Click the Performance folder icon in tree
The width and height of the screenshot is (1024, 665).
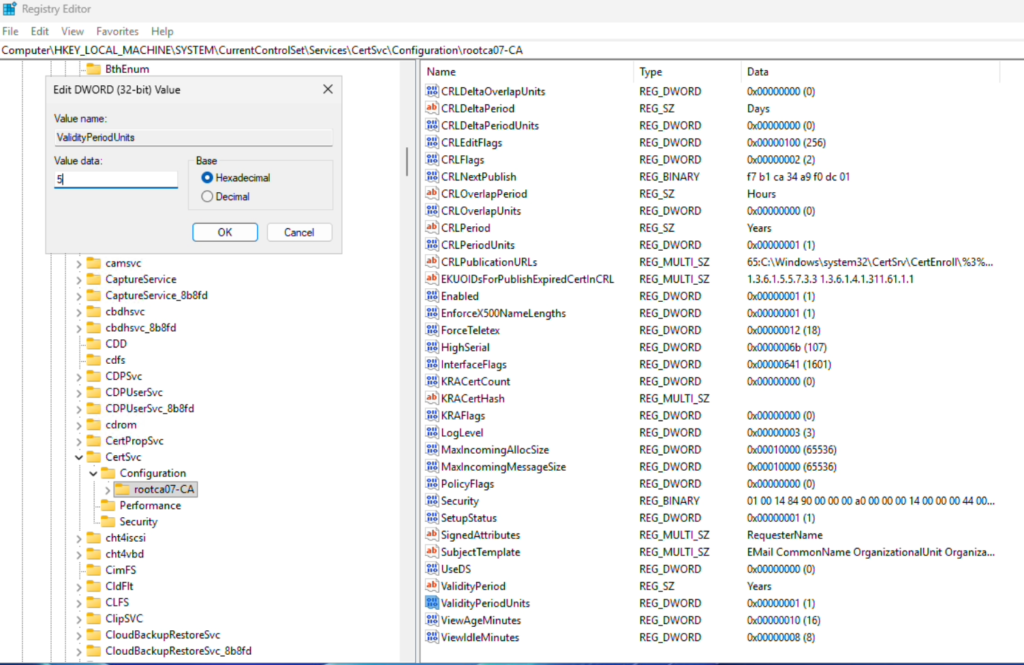[108, 506]
